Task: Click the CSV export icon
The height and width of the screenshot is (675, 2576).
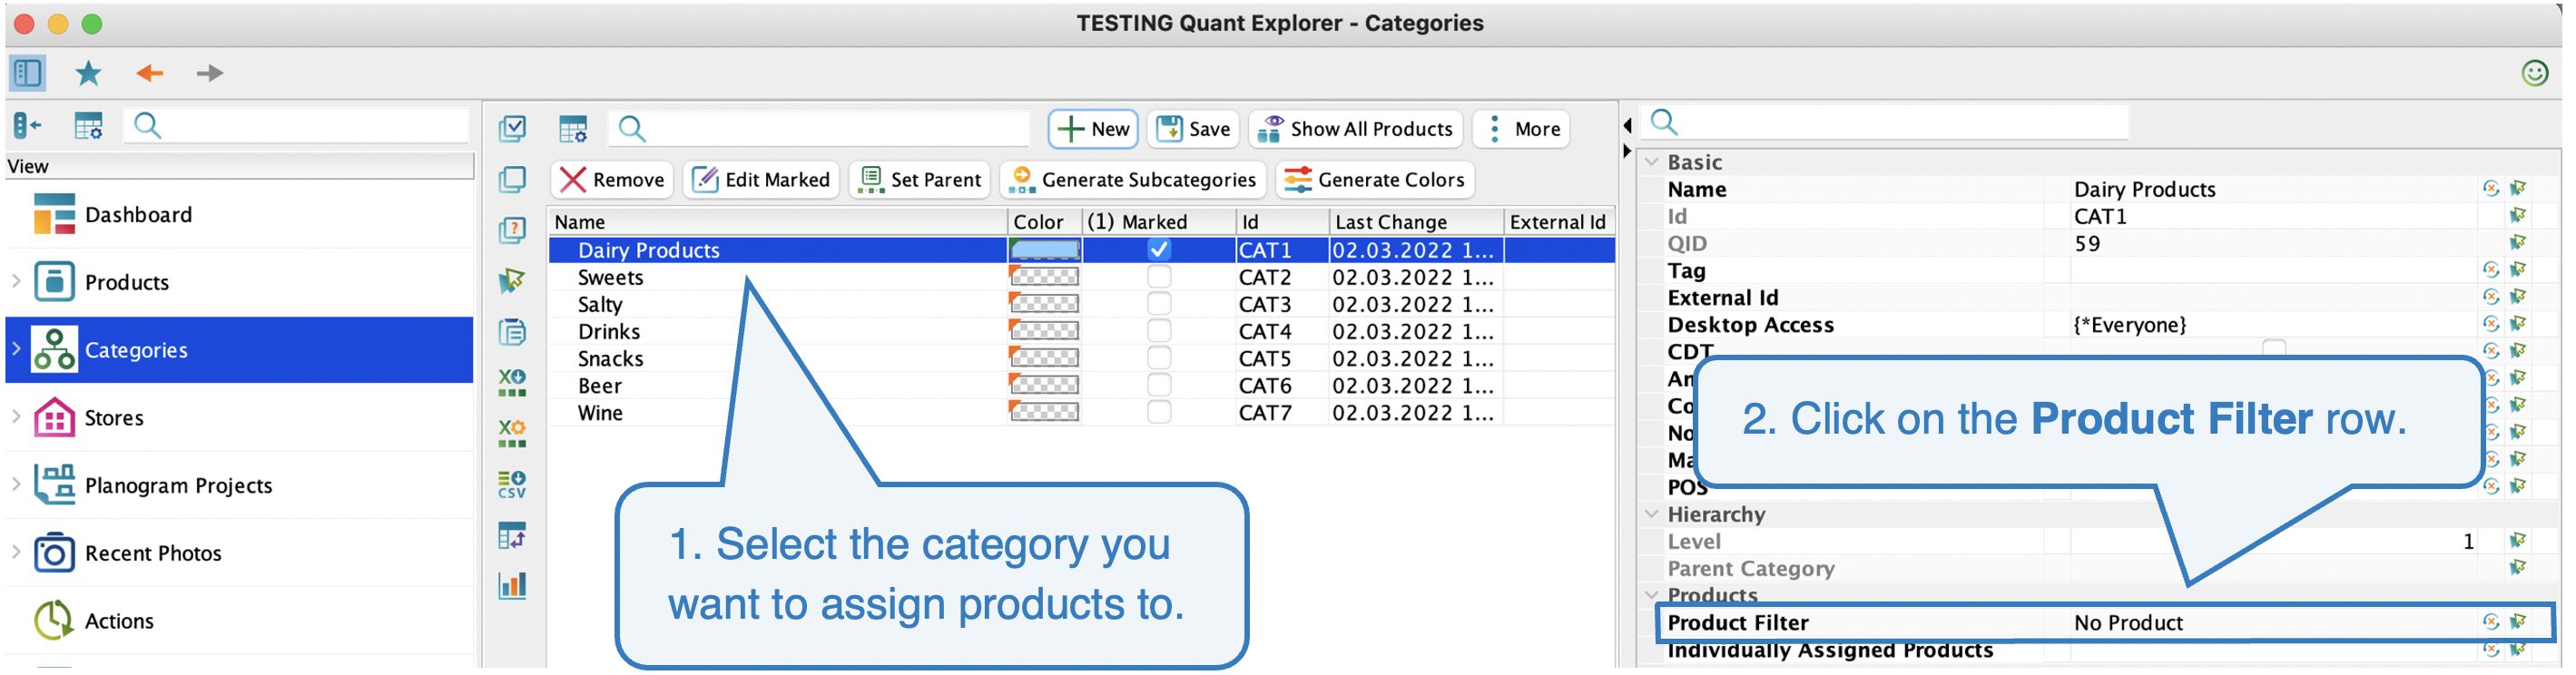Action: tap(513, 484)
